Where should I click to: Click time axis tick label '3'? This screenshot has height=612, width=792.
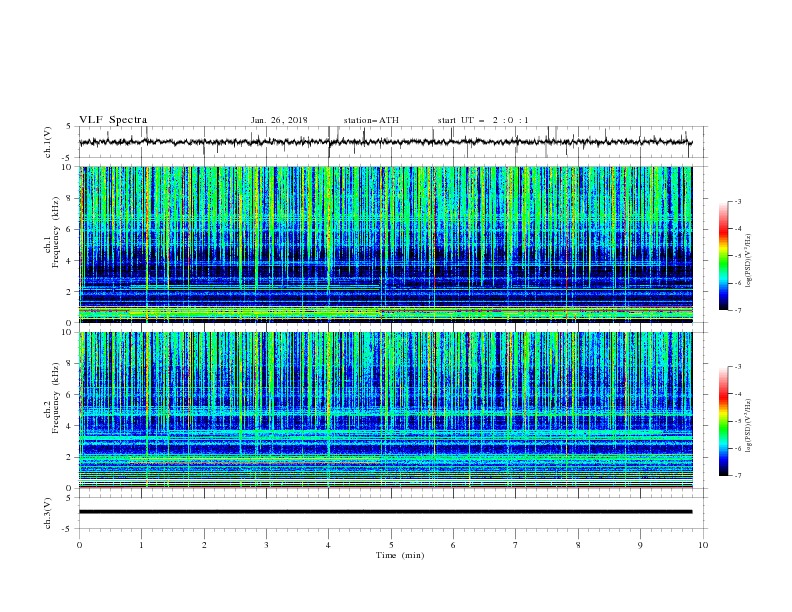(266, 545)
